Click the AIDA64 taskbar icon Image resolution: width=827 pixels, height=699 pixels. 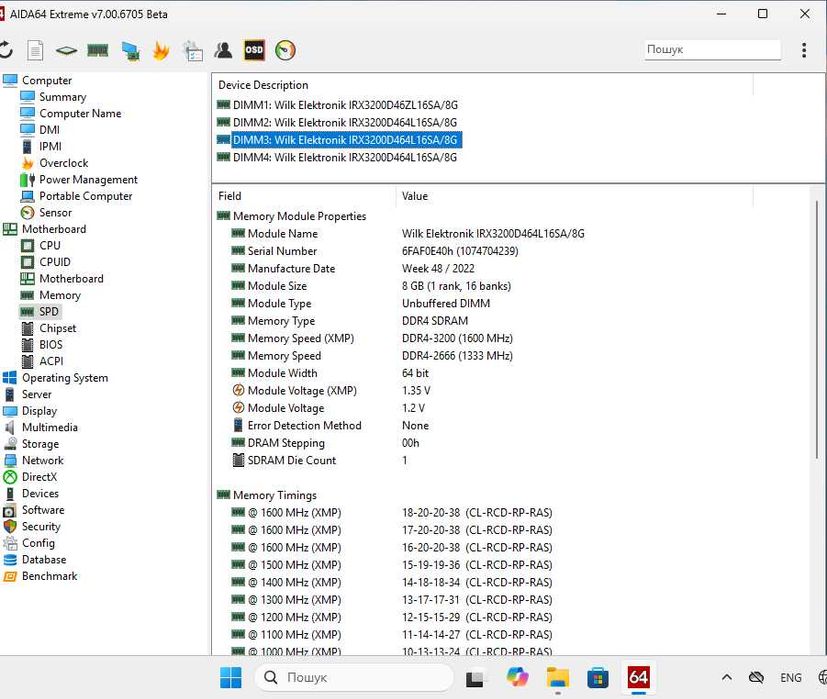click(x=638, y=677)
